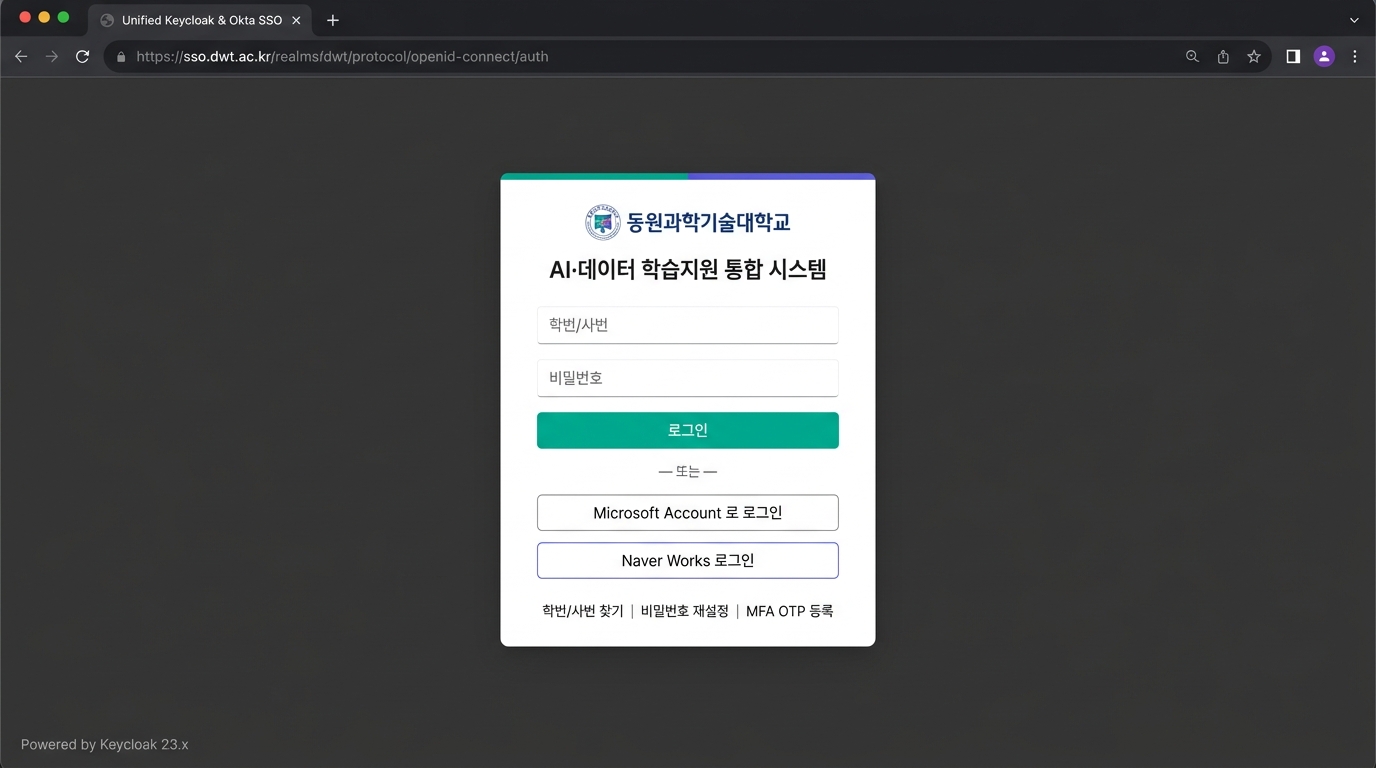
Task: Click the yellow macOS minimize window button
Action: pos(44,18)
